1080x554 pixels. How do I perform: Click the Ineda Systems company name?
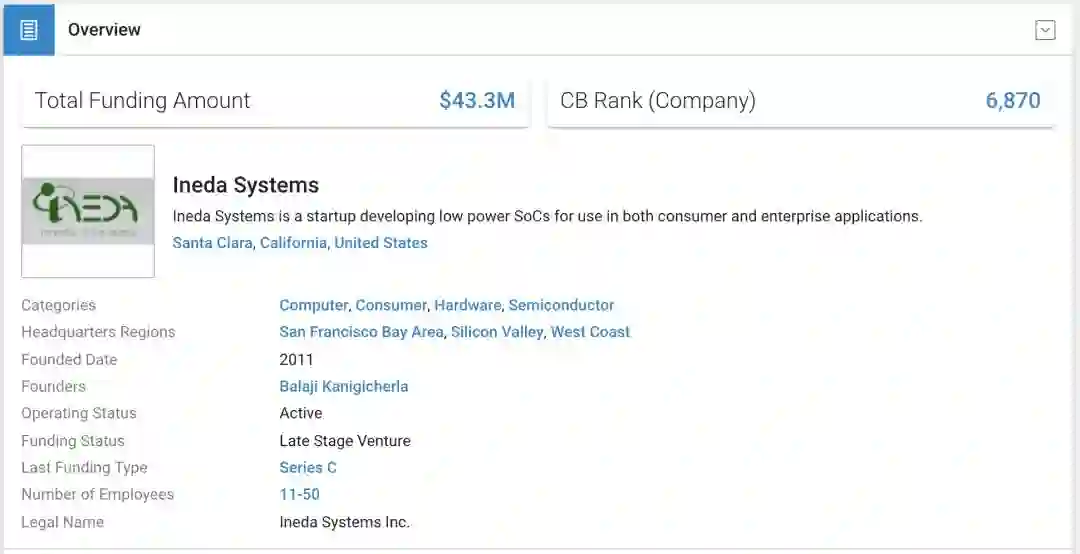[x=246, y=185]
